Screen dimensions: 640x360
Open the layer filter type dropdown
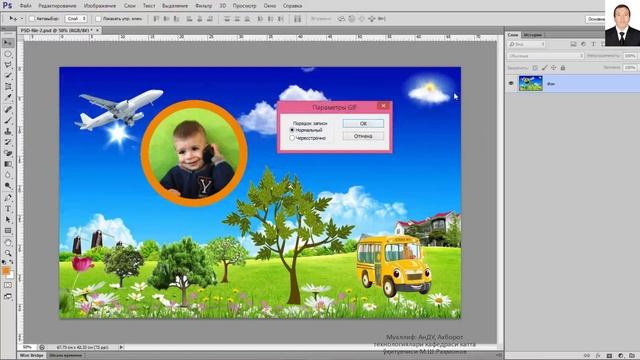[527, 44]
